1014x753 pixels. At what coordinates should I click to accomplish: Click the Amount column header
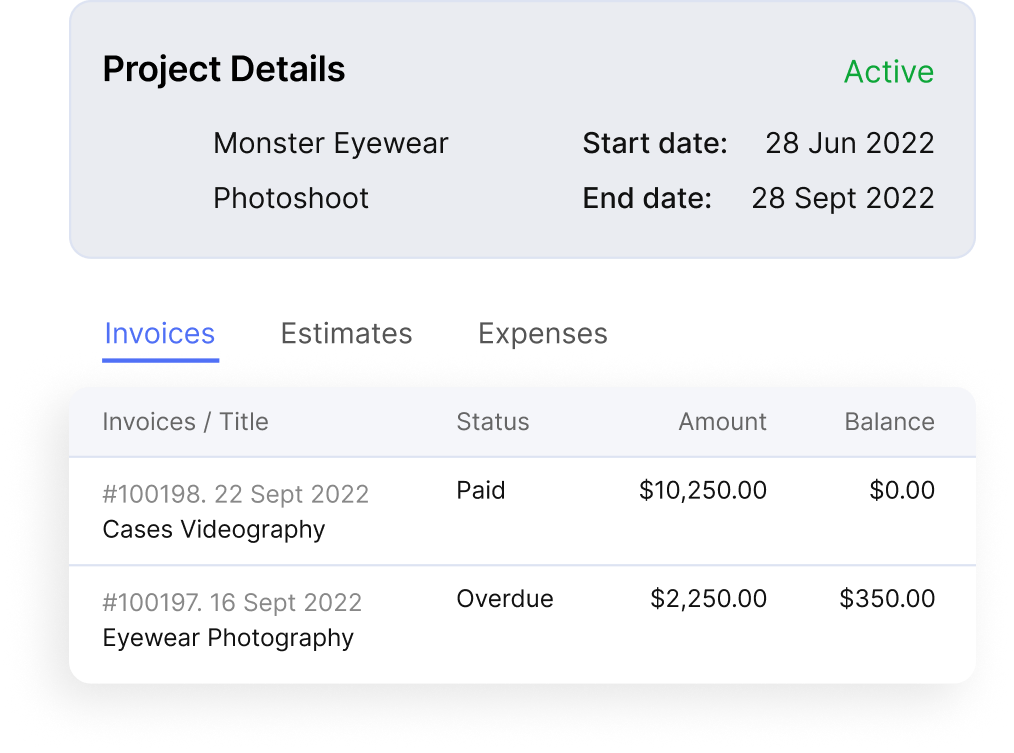722,422
